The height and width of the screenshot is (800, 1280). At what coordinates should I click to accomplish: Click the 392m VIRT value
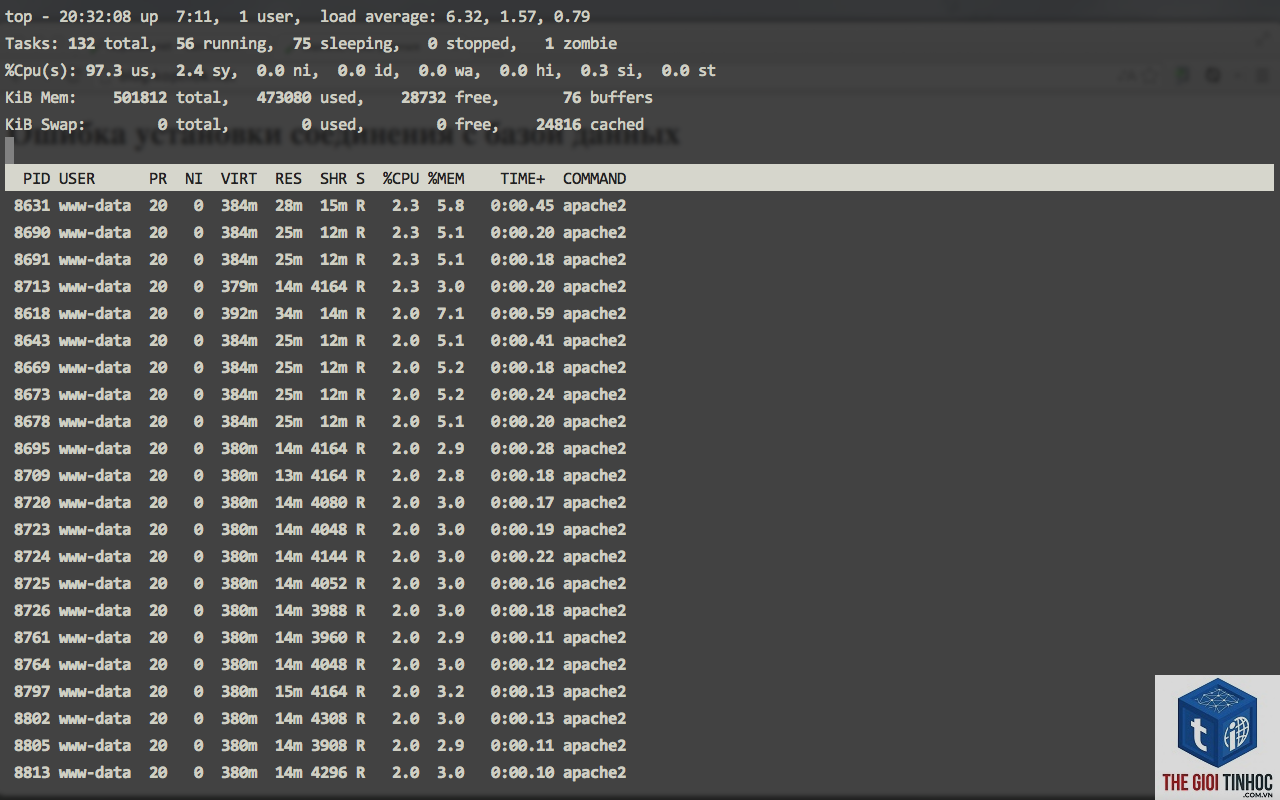pos(239,313)
